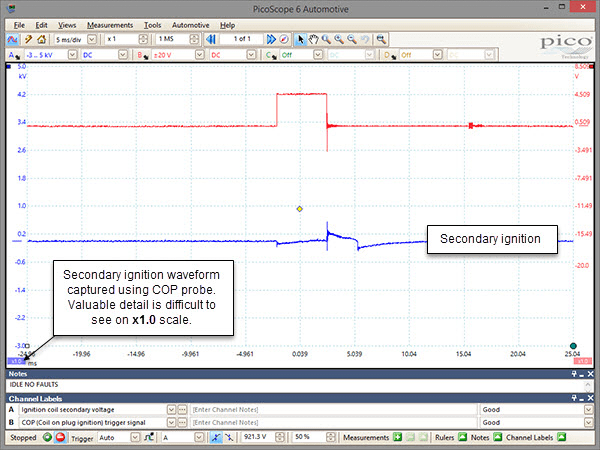The height and width of the screenshot is (450, 600).
Task: Select the arrow pointer tool
Action: pyautogui.click(x=300, y=39)
